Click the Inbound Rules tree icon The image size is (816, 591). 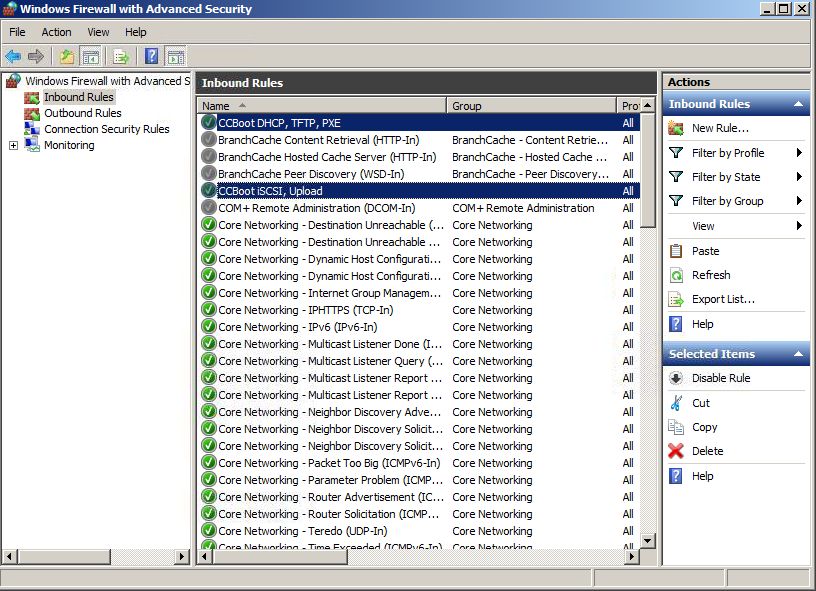click(x=32, y=97)
